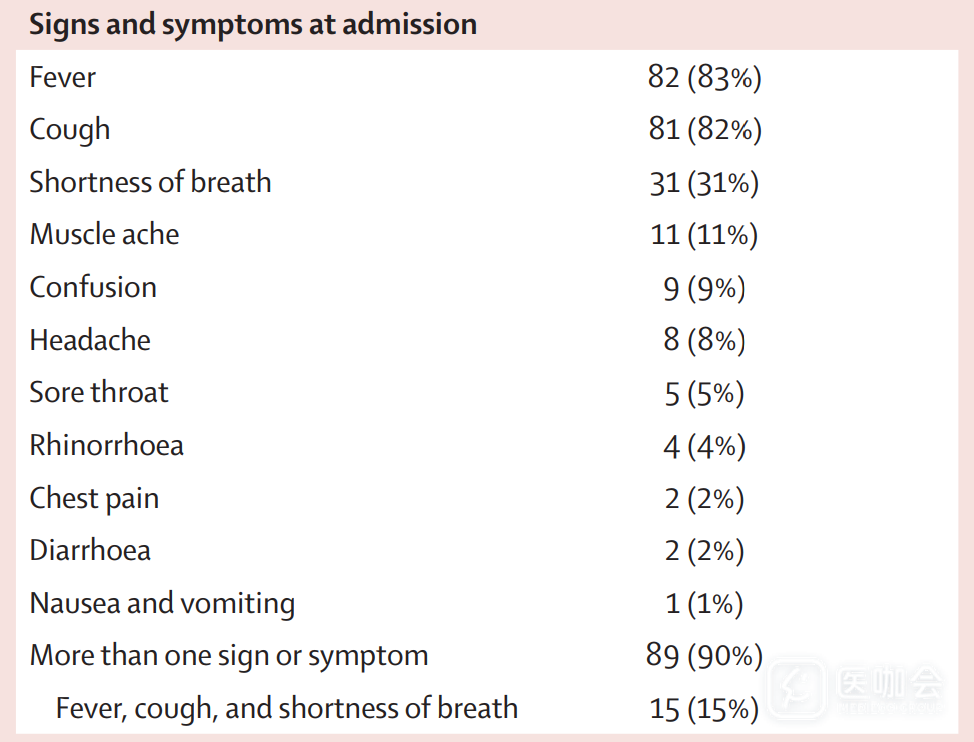Select the Fever row label
The height and width of the screenshot is (742, 974).
coord(63,77)
